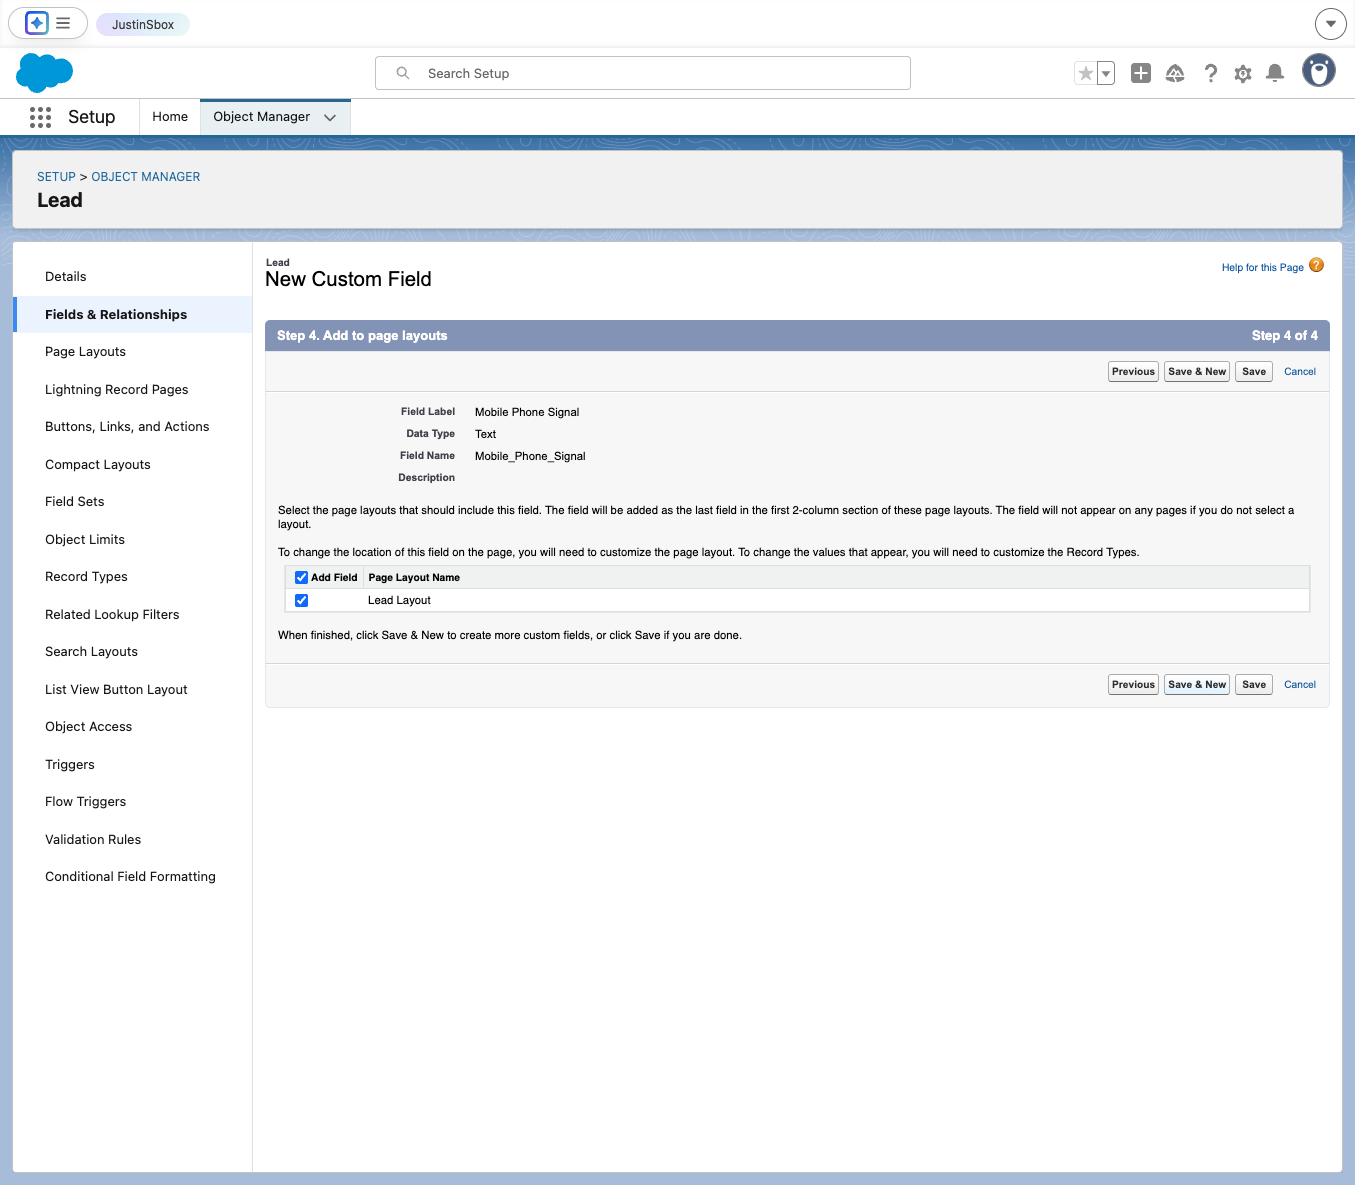The height and width of the screenshot is (1185, 1355).
Task: Open the hamburger menu at top left
Action: point(63,23)
